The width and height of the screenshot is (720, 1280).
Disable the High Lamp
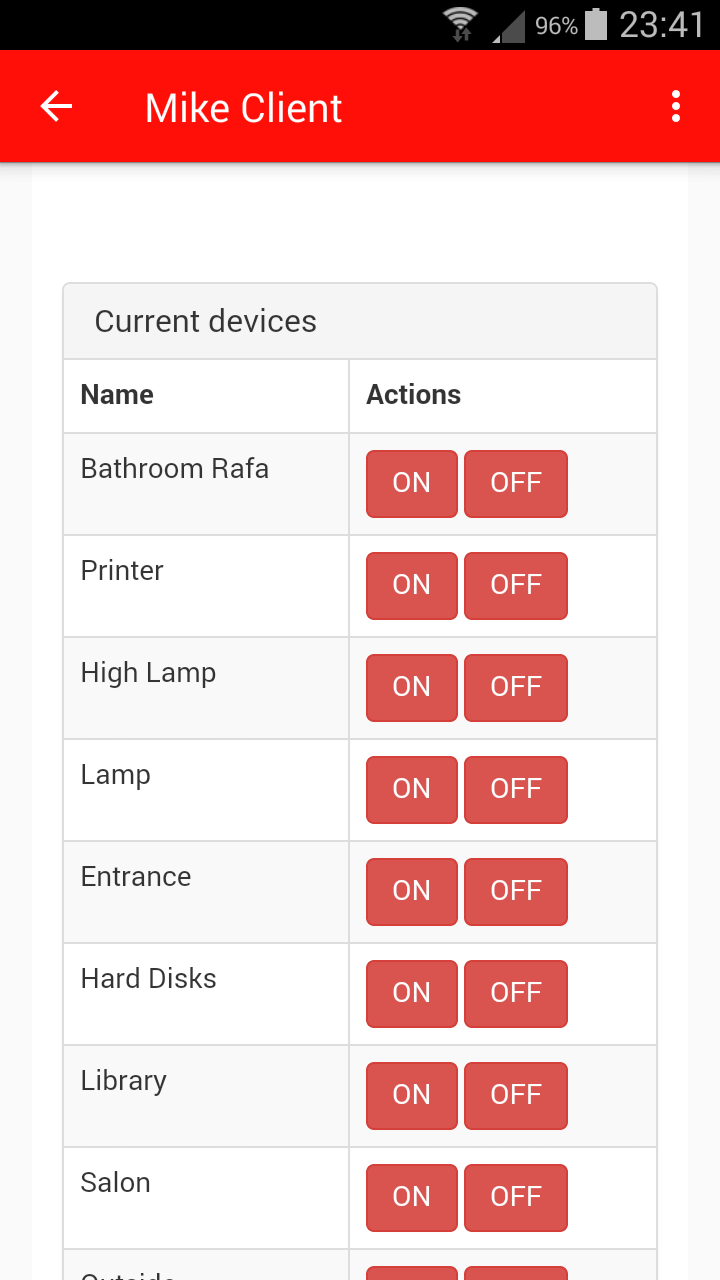[516, 687]
